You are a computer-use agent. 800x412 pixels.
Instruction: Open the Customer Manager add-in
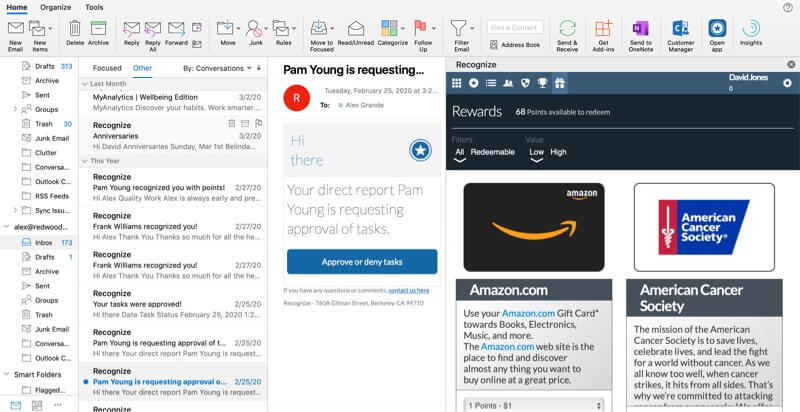pyautogui.click(x=681, y=36)
